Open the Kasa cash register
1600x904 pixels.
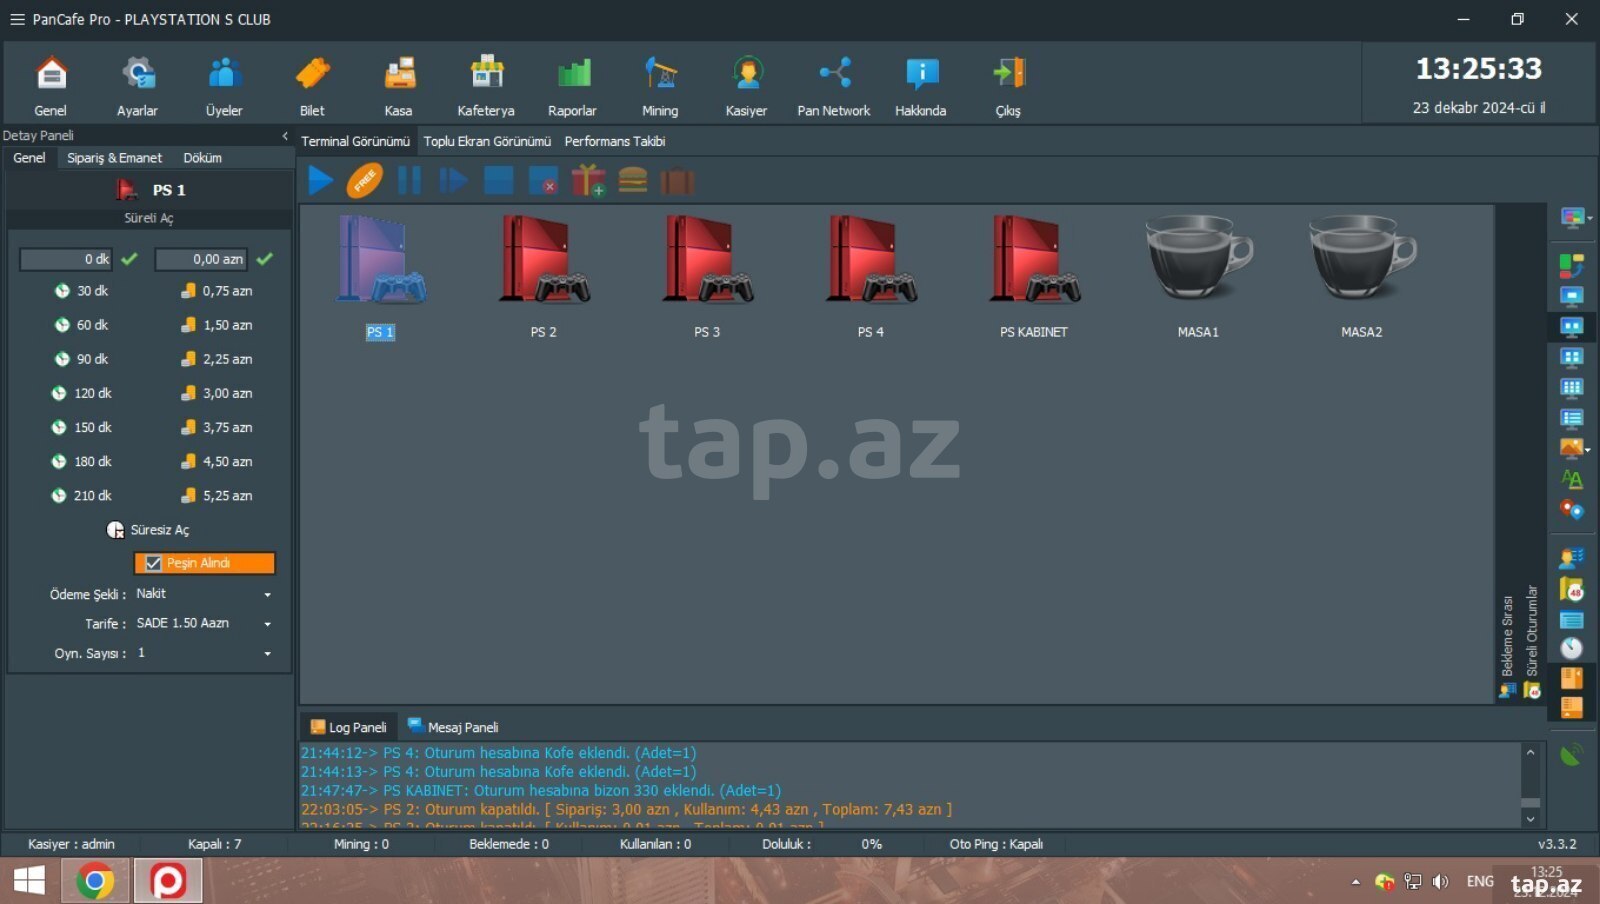click(x=398, y=86)
